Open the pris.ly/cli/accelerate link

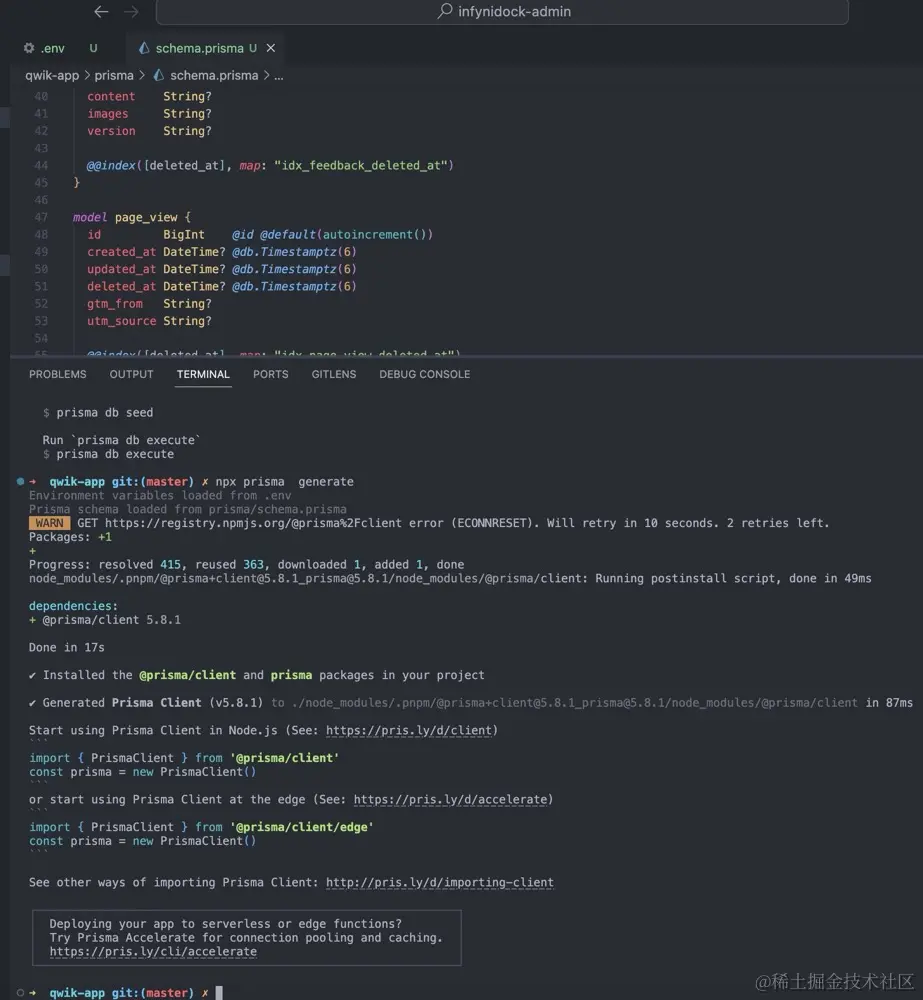click(x=153, y=952)
